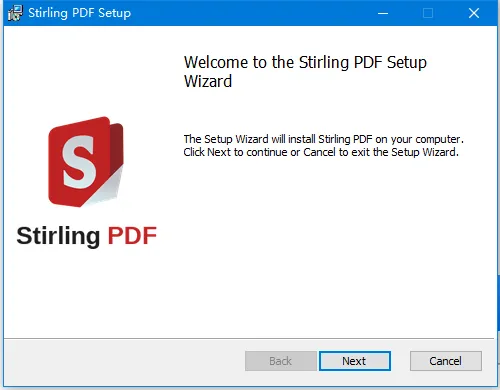500x390 pixels.
Task: Click the greyed-out maximize button
Action: point(428,13)
